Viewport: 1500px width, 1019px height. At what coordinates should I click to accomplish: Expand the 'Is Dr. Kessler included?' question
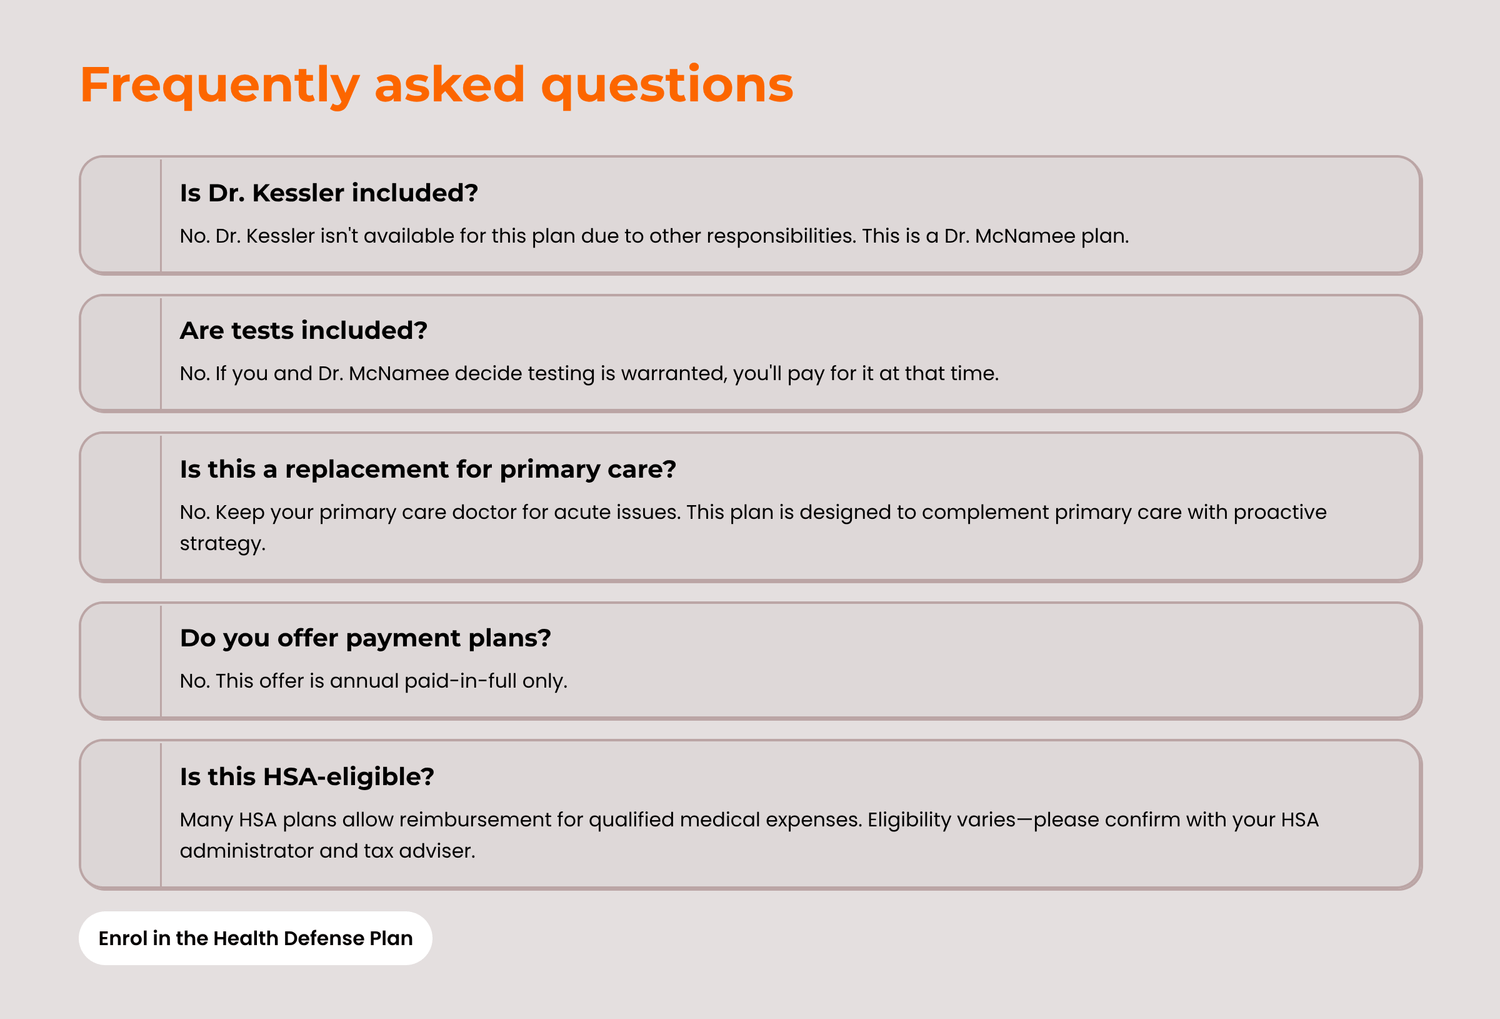tap(329, 193)
